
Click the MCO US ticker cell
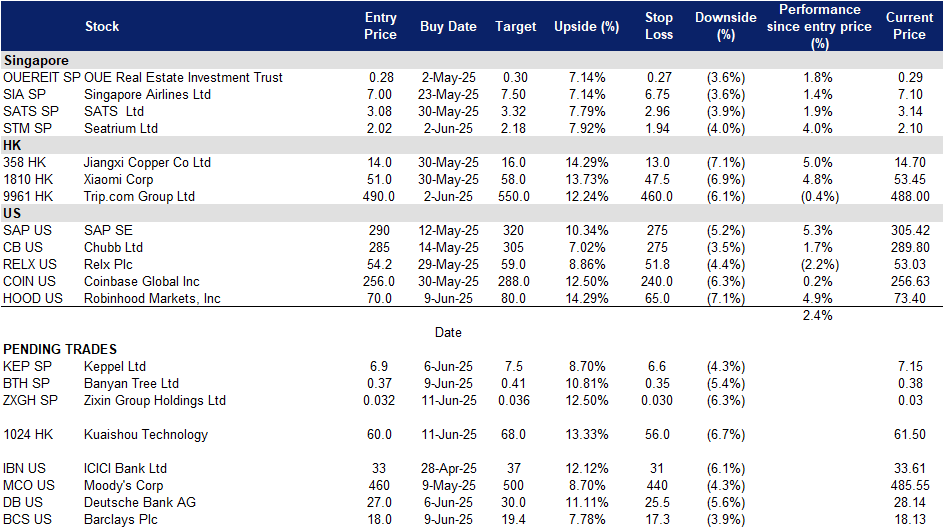(29, 485)
